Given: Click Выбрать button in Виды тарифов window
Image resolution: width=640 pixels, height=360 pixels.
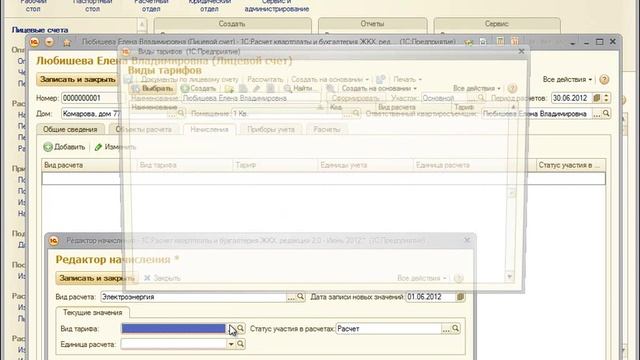Looking at the screenshot, I should coord(152,89).
